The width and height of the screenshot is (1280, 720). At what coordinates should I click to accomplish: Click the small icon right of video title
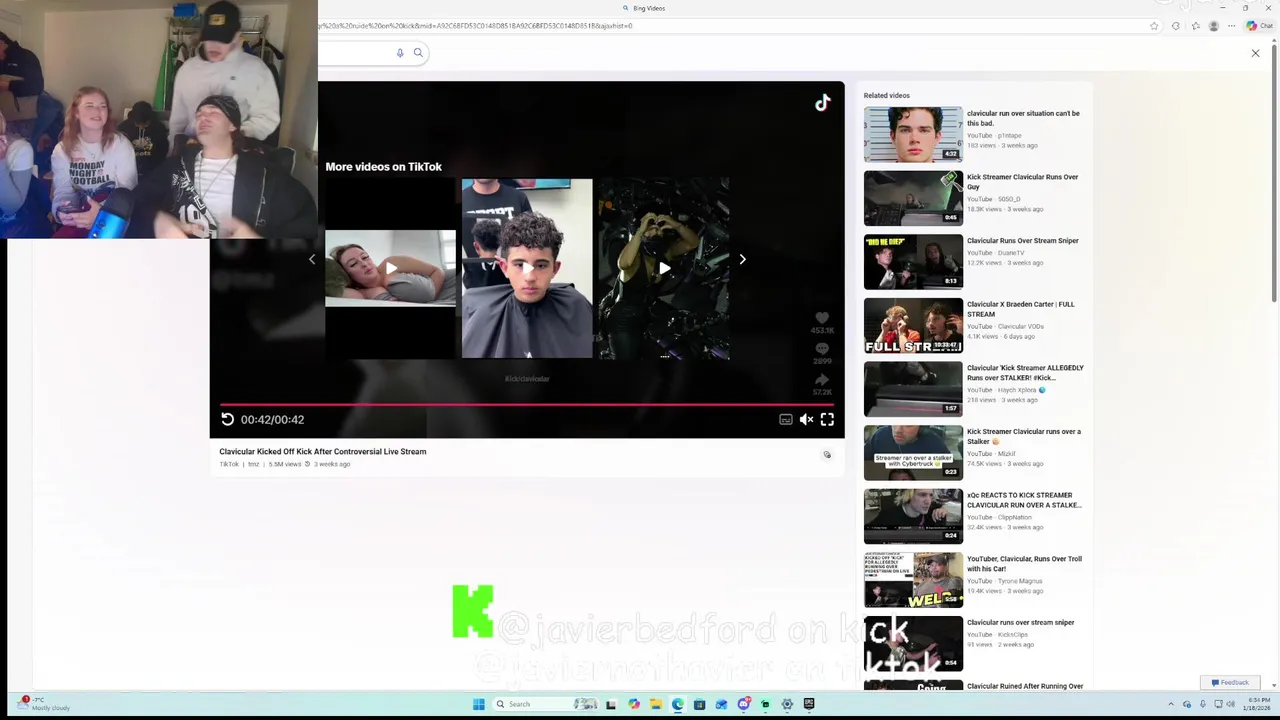tap(827, 455)
